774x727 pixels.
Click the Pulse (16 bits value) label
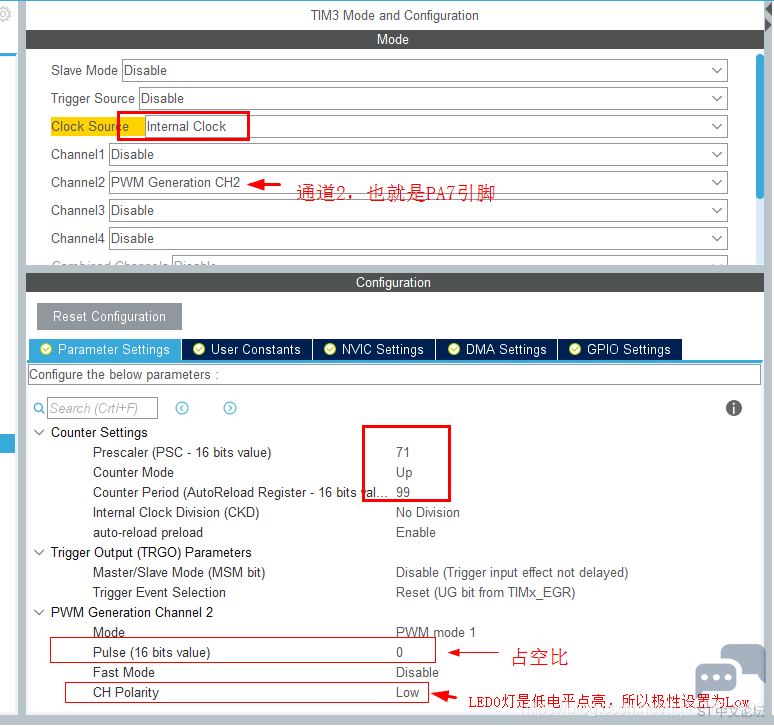pyautogui.click(x=152, y=652)
